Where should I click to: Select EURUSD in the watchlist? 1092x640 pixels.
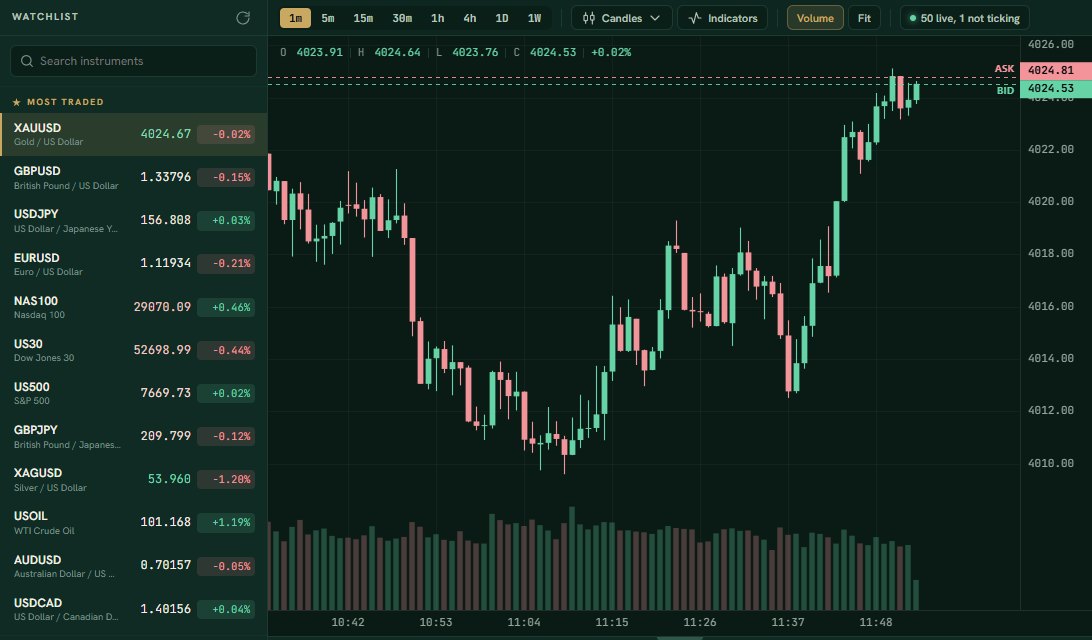134,264
